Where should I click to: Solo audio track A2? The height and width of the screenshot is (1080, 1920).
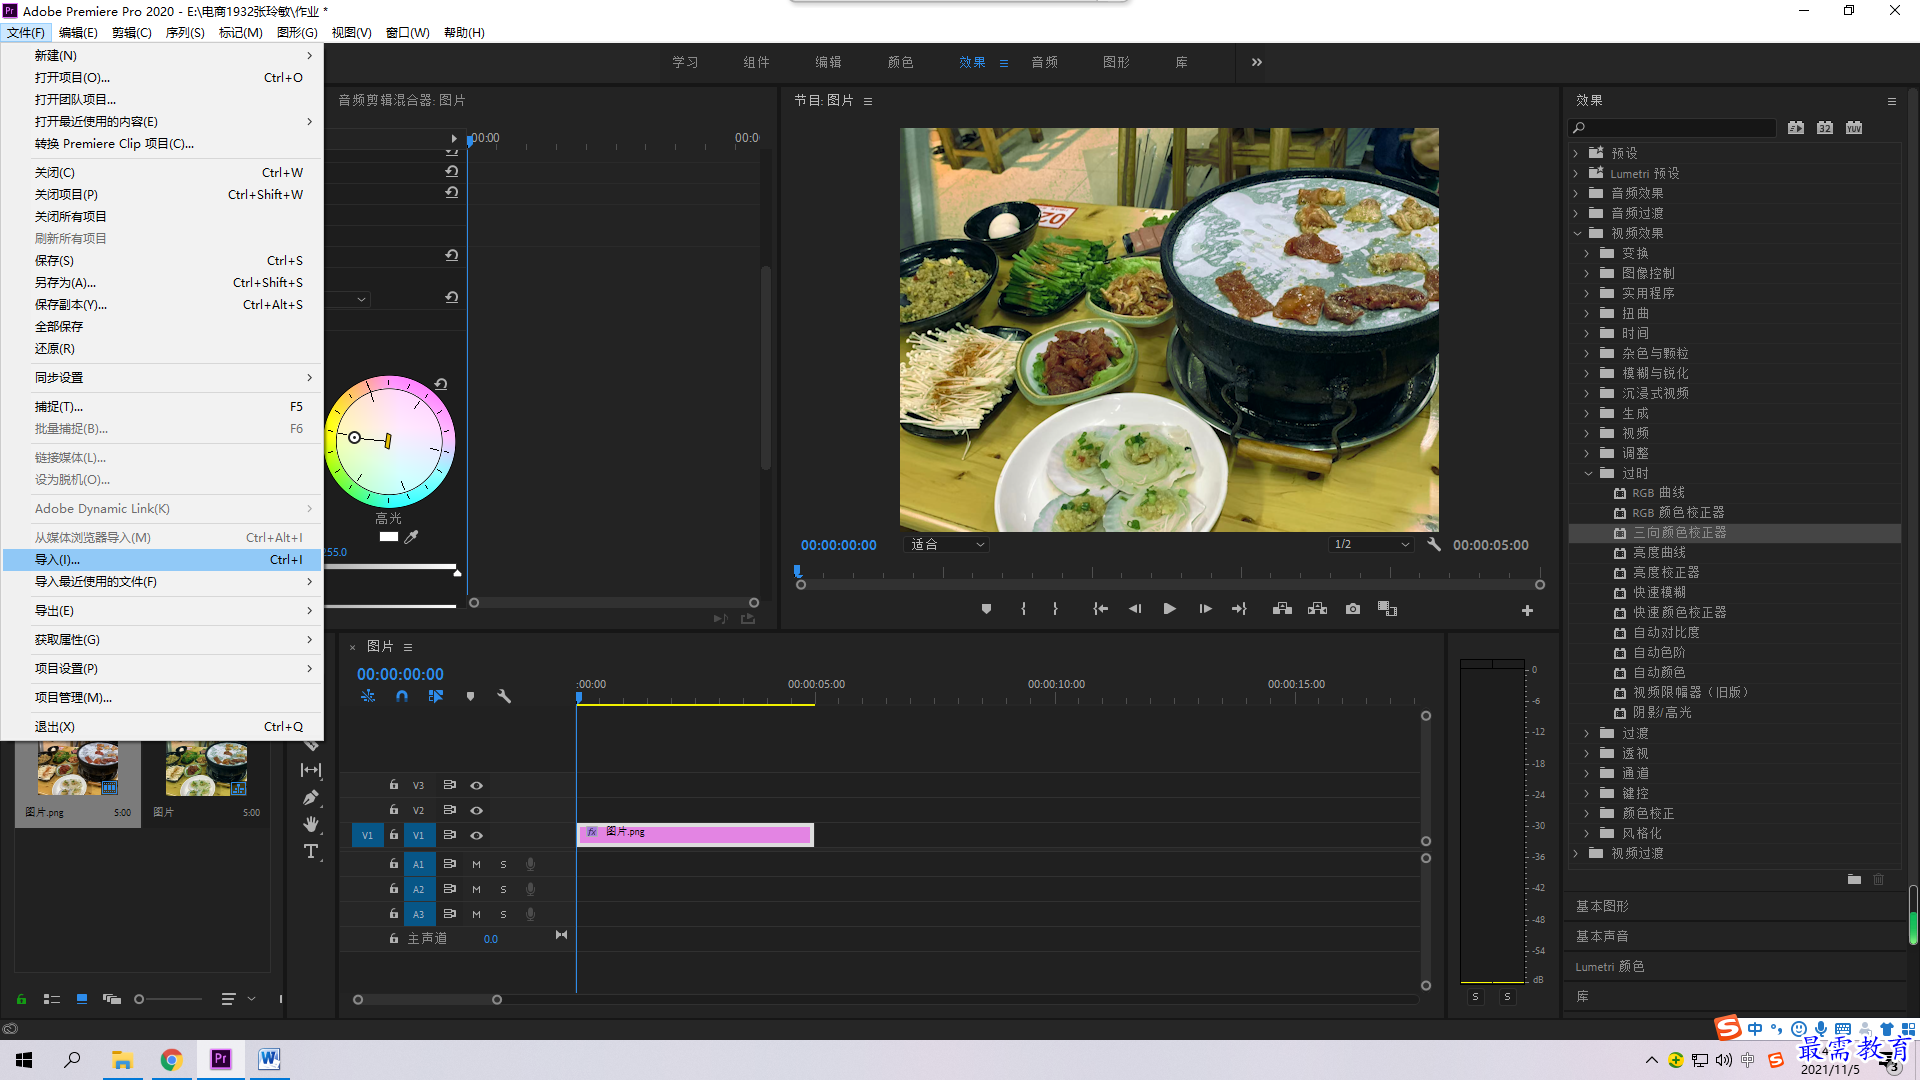pos(503,889)
